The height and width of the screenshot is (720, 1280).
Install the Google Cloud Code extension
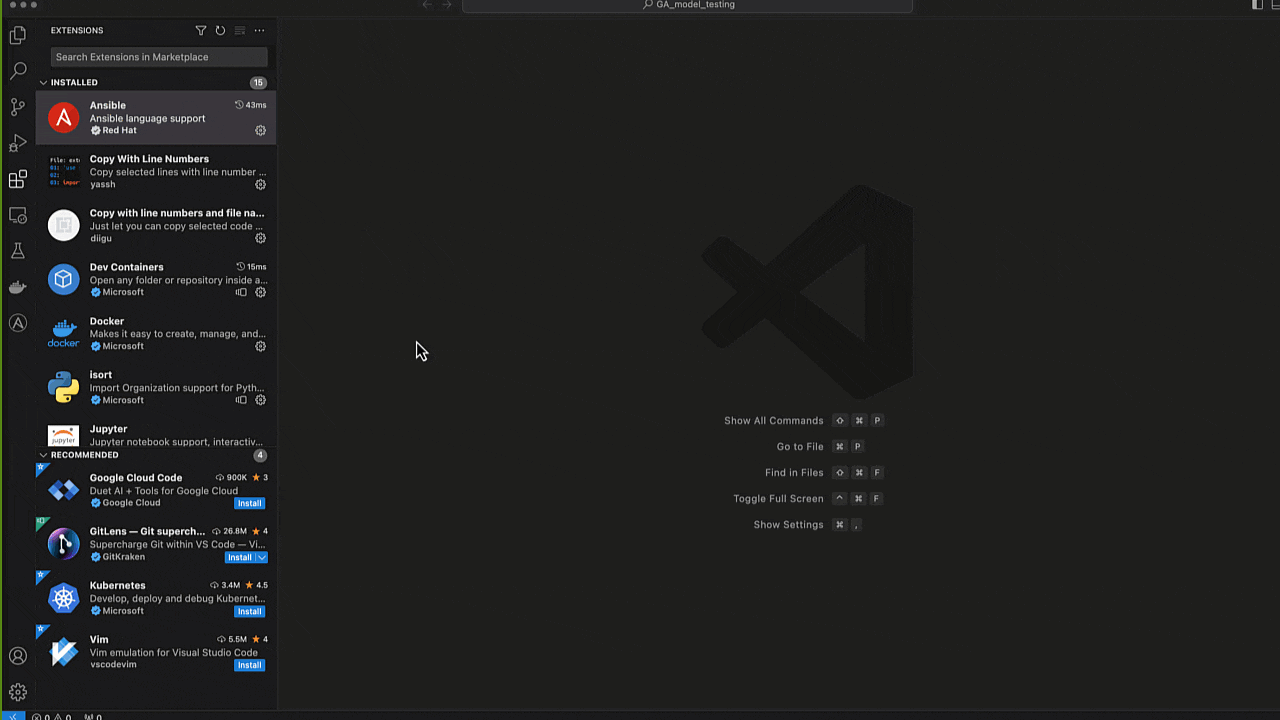[249, 503]
